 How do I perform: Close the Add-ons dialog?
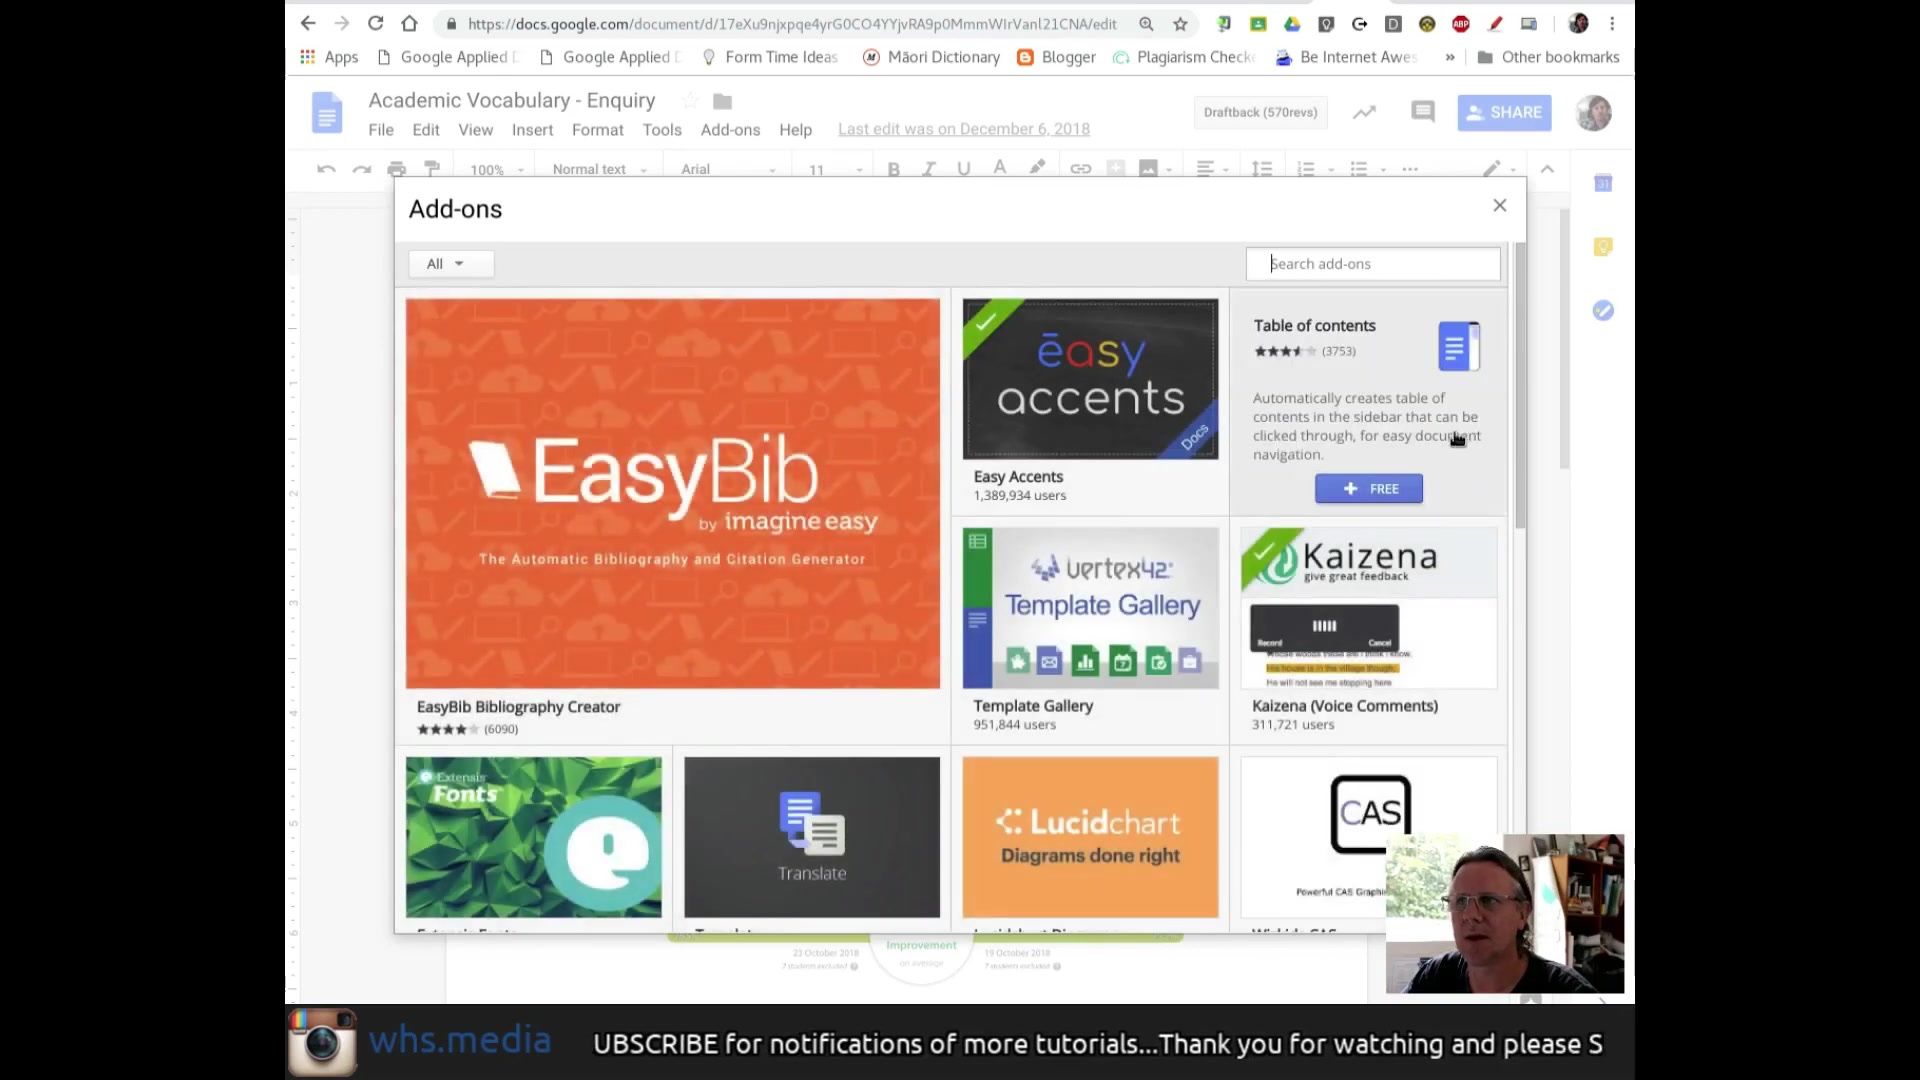(1499, 205)
